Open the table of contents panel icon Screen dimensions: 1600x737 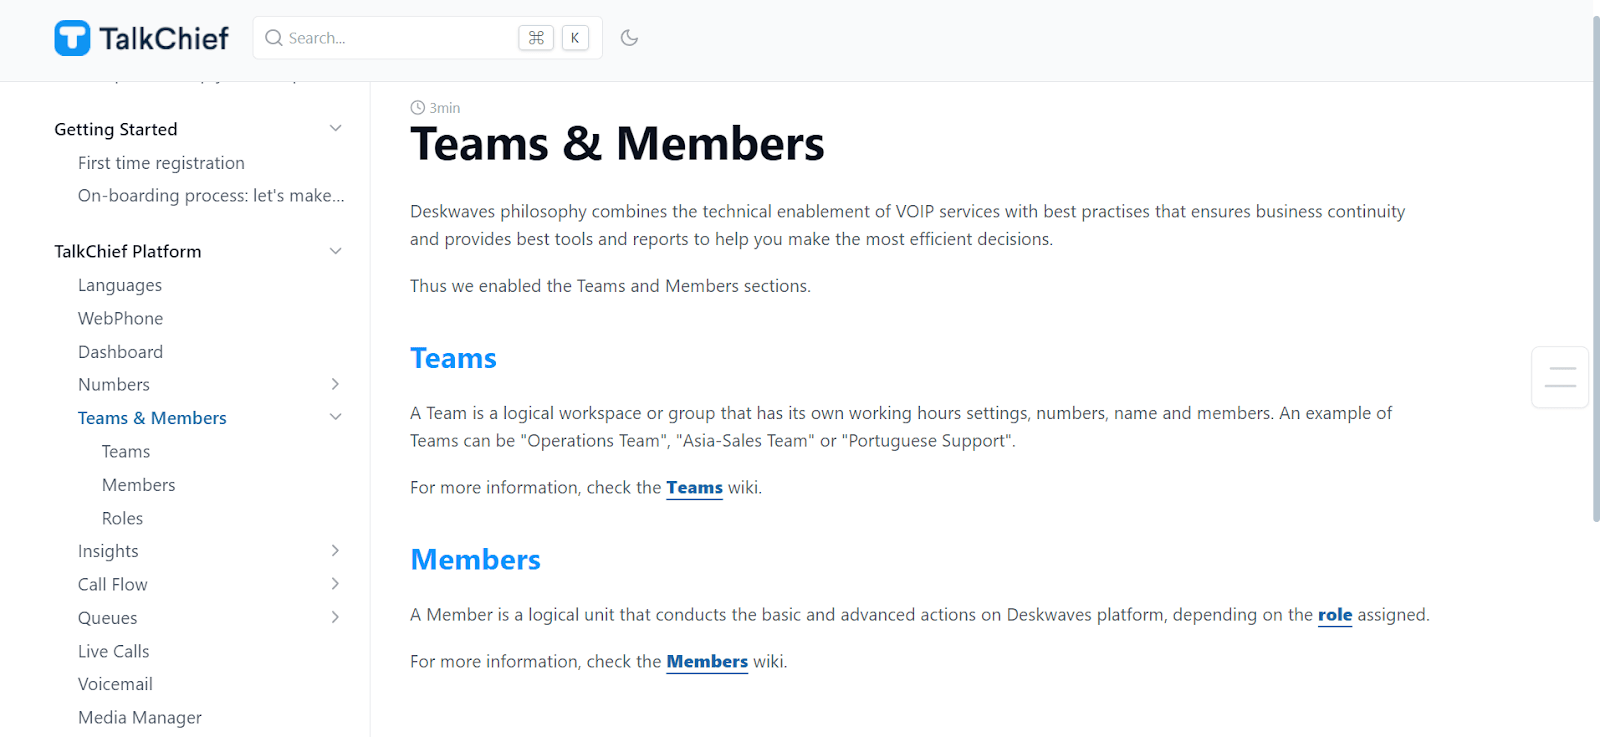pyautogui.click(x=1560, y=377)
